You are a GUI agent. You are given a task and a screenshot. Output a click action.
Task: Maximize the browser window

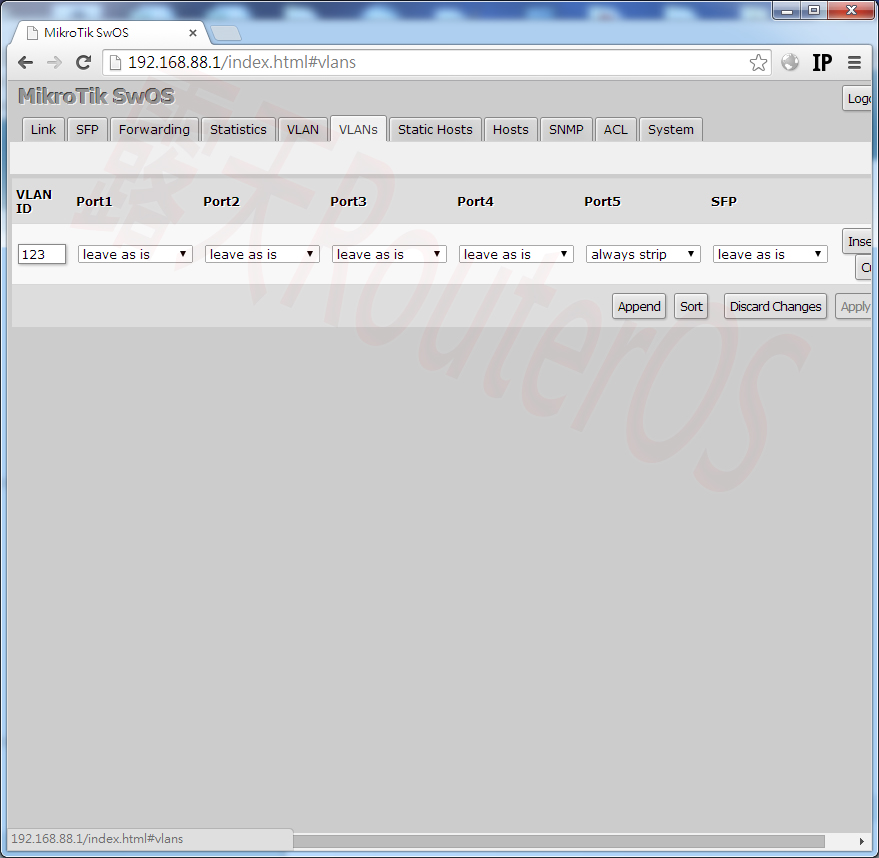pyautogui.click(x=814, y=10)
